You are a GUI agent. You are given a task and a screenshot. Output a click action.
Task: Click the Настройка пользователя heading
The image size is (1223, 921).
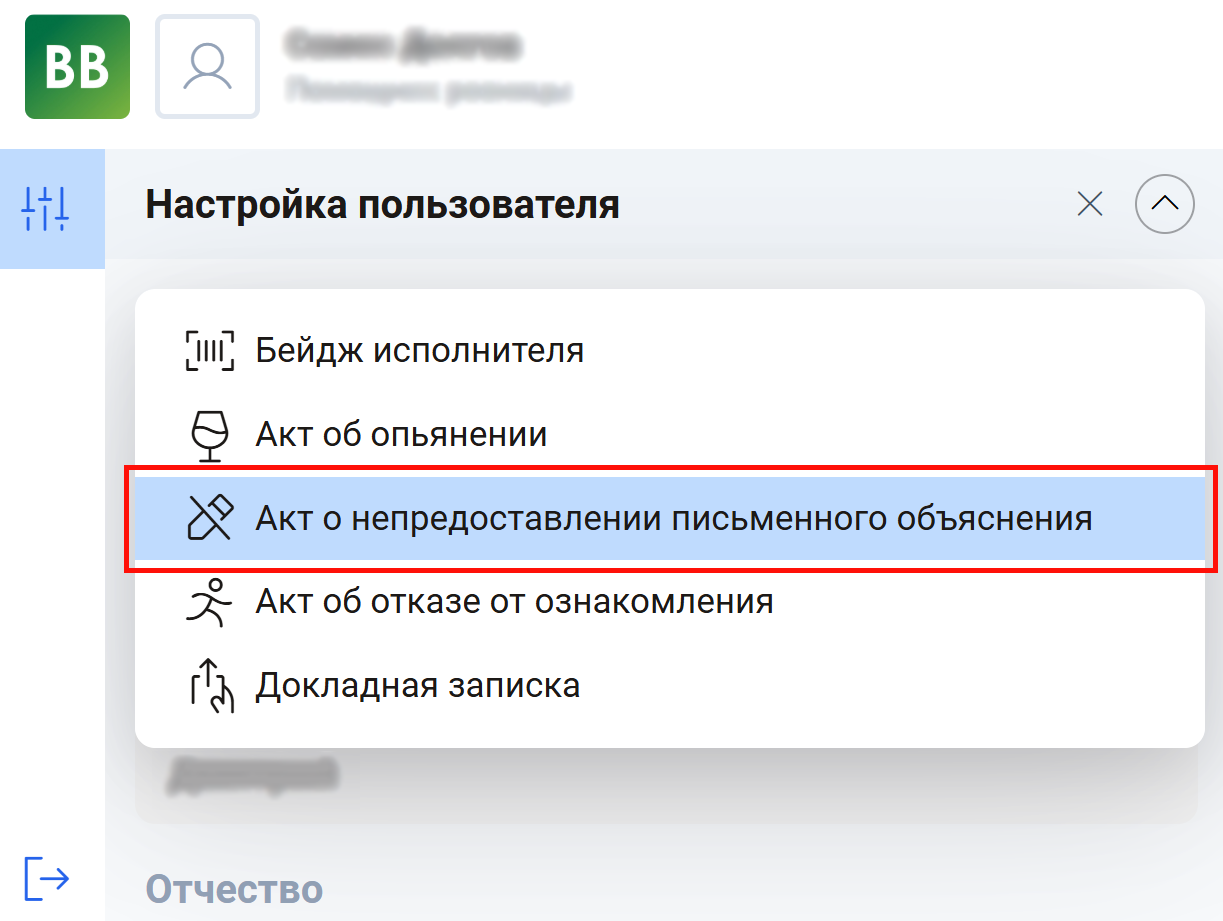click(383, 205)
